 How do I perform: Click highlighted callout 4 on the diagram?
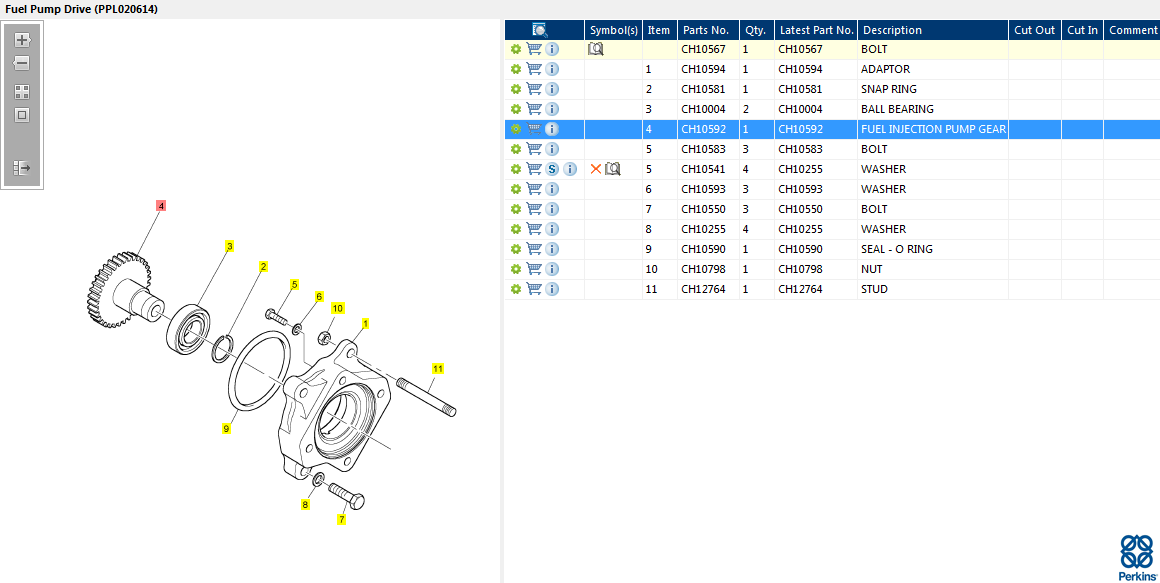(161, 205)
